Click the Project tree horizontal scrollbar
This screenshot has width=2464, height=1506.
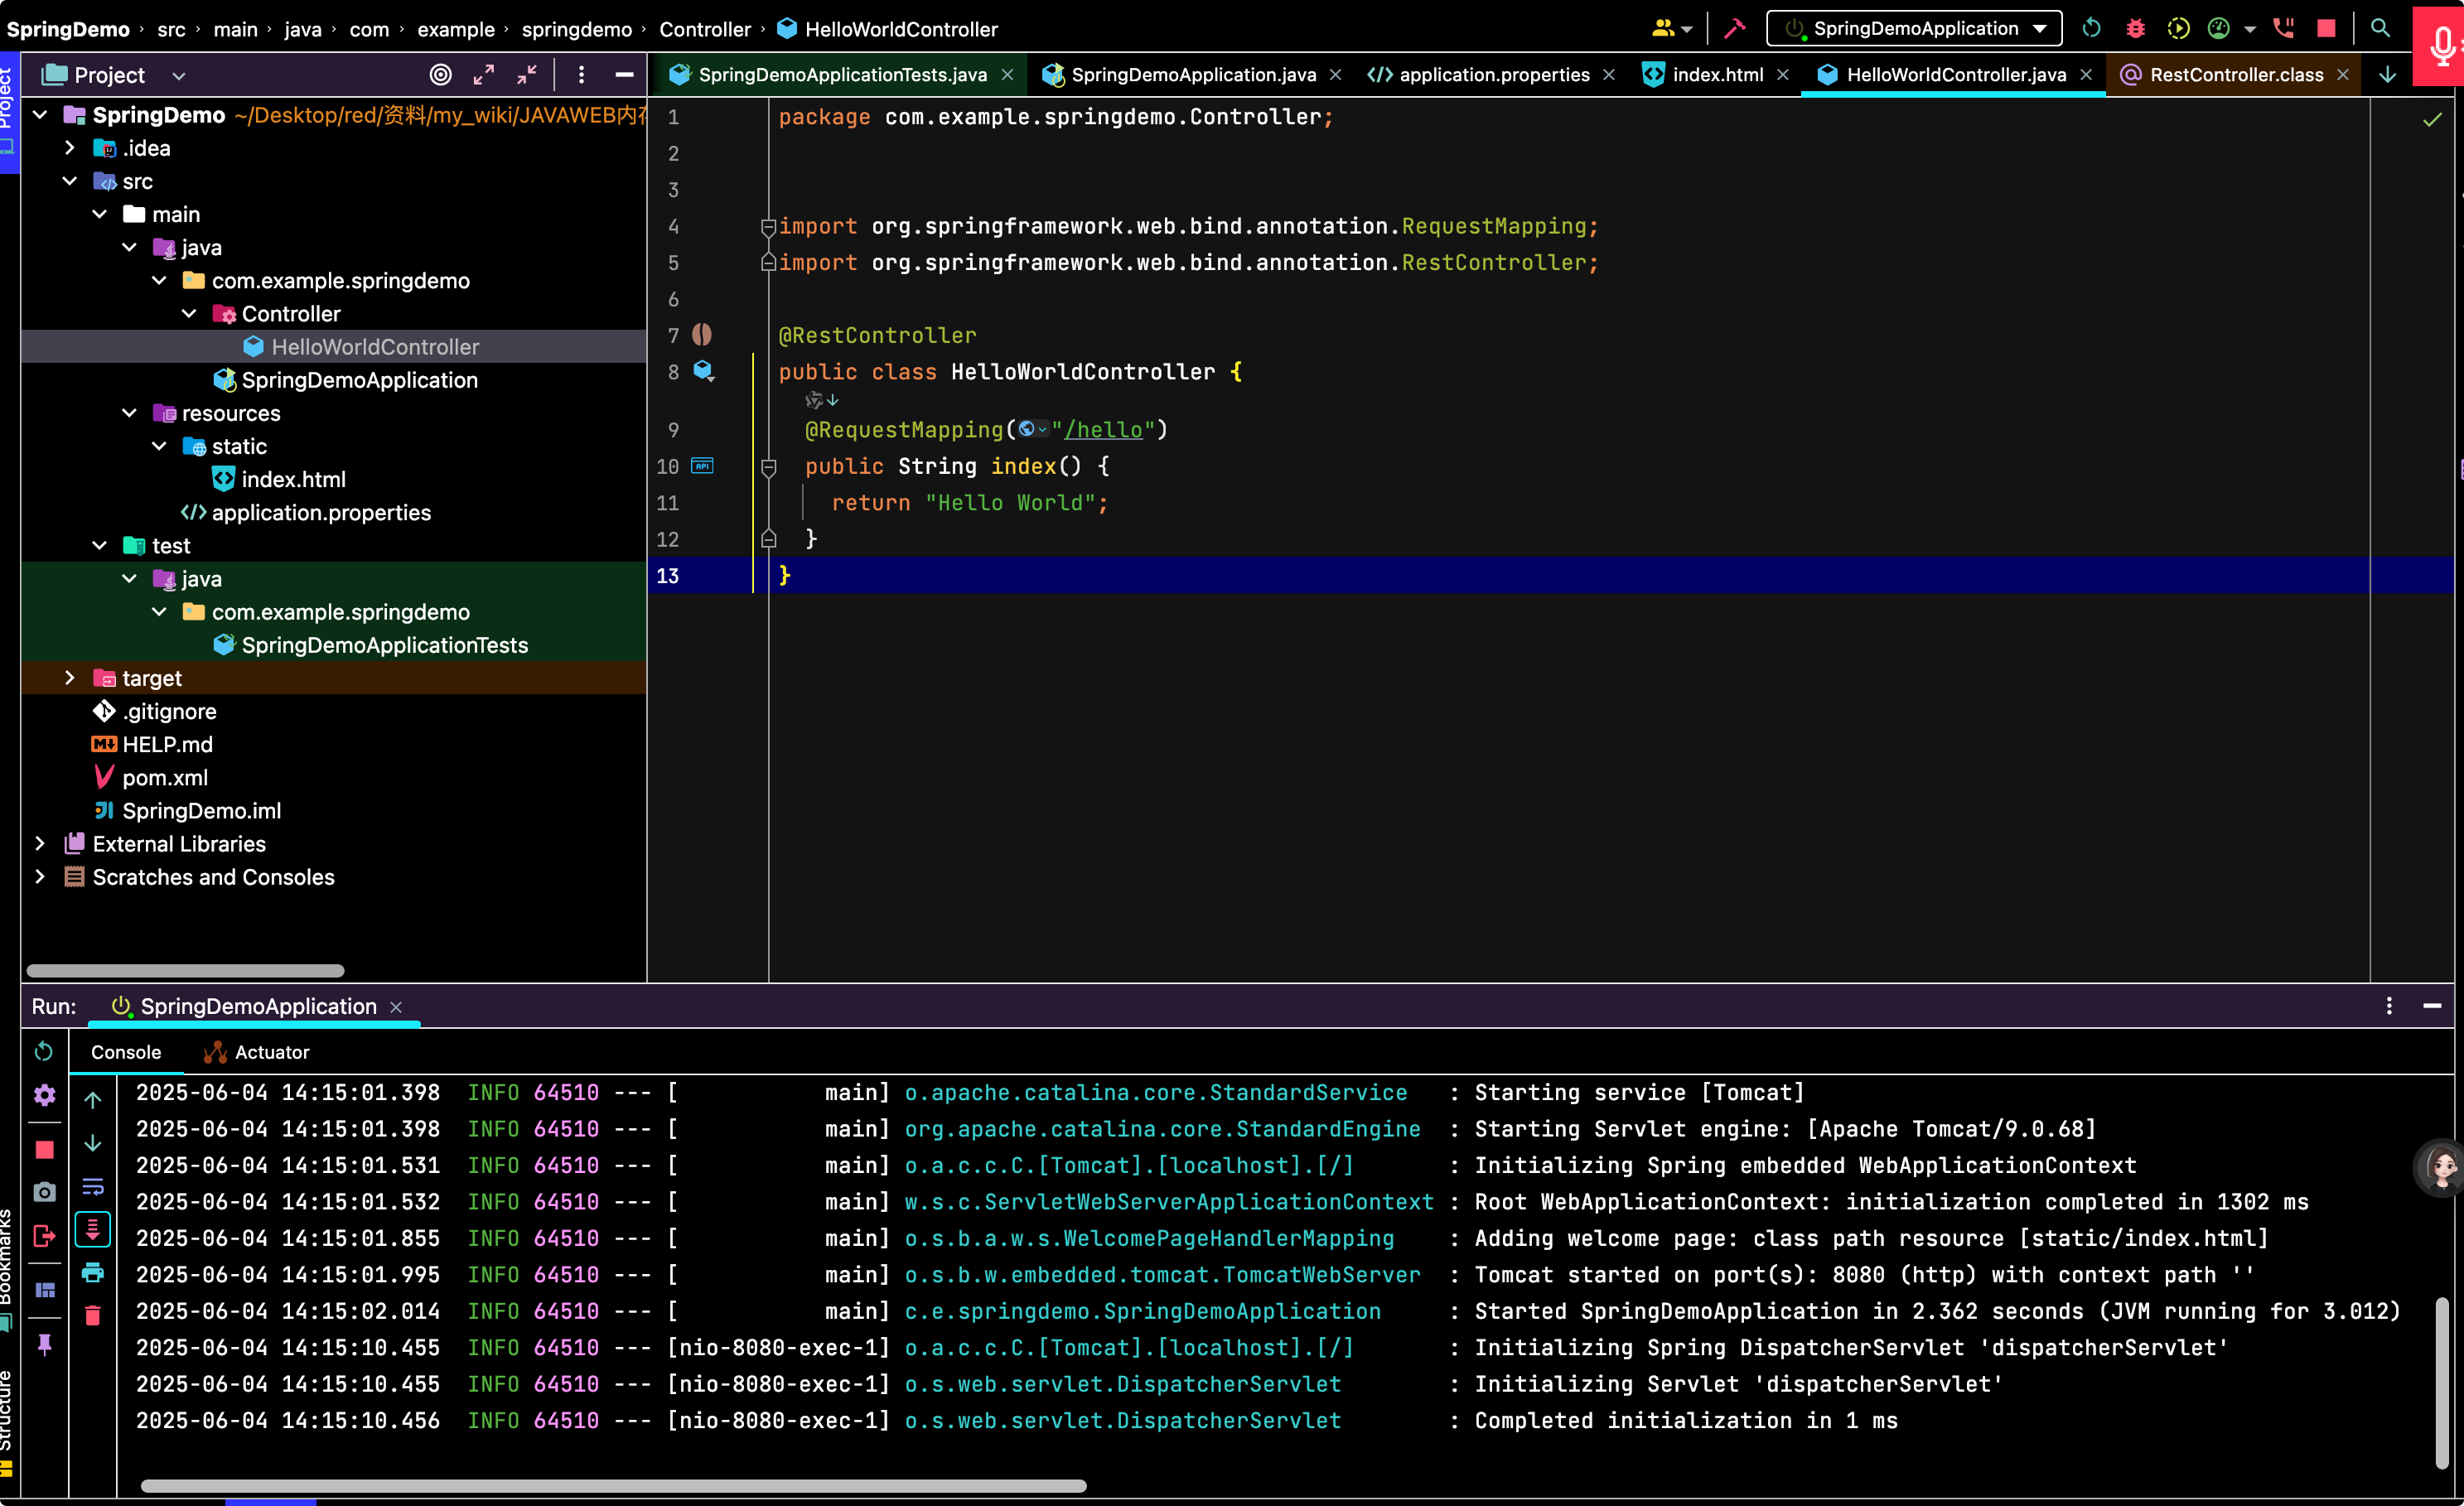pyautogui.click(x=185, y=971)
